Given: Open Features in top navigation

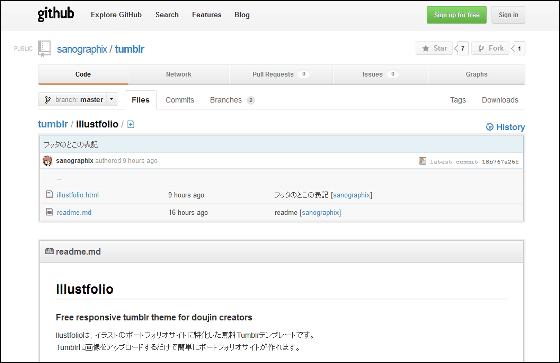Looking at the screenshot, I should coord(206,15).
